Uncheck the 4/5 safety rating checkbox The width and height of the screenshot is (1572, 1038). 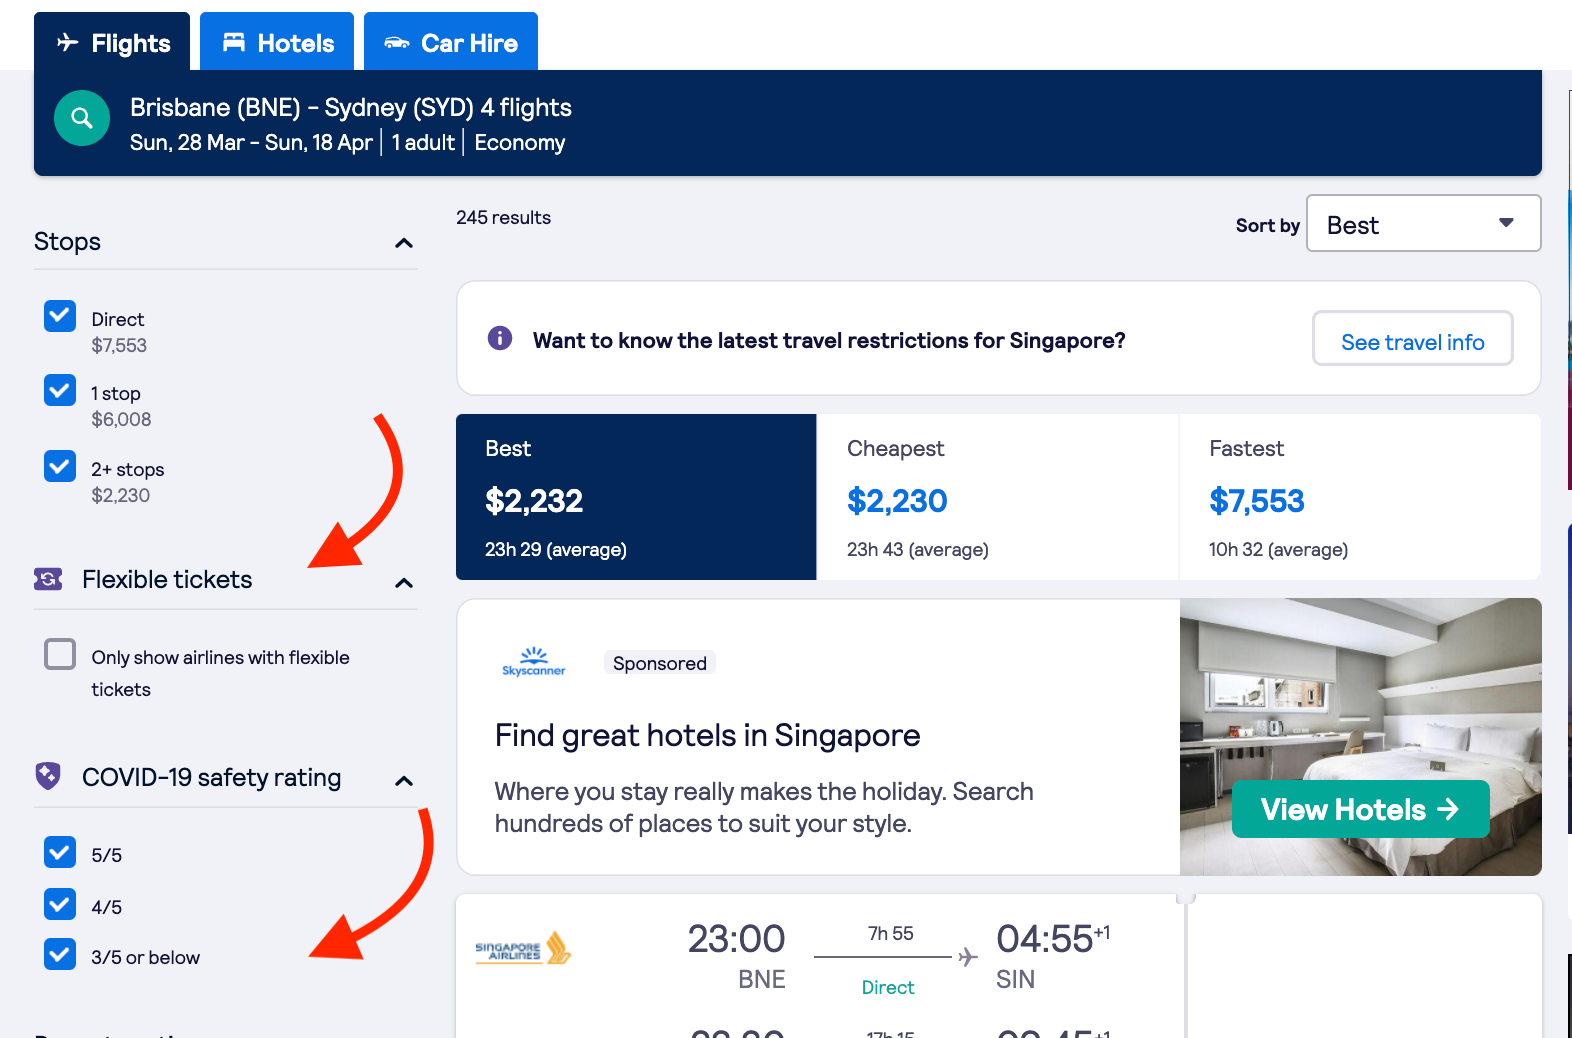point(60,904)
